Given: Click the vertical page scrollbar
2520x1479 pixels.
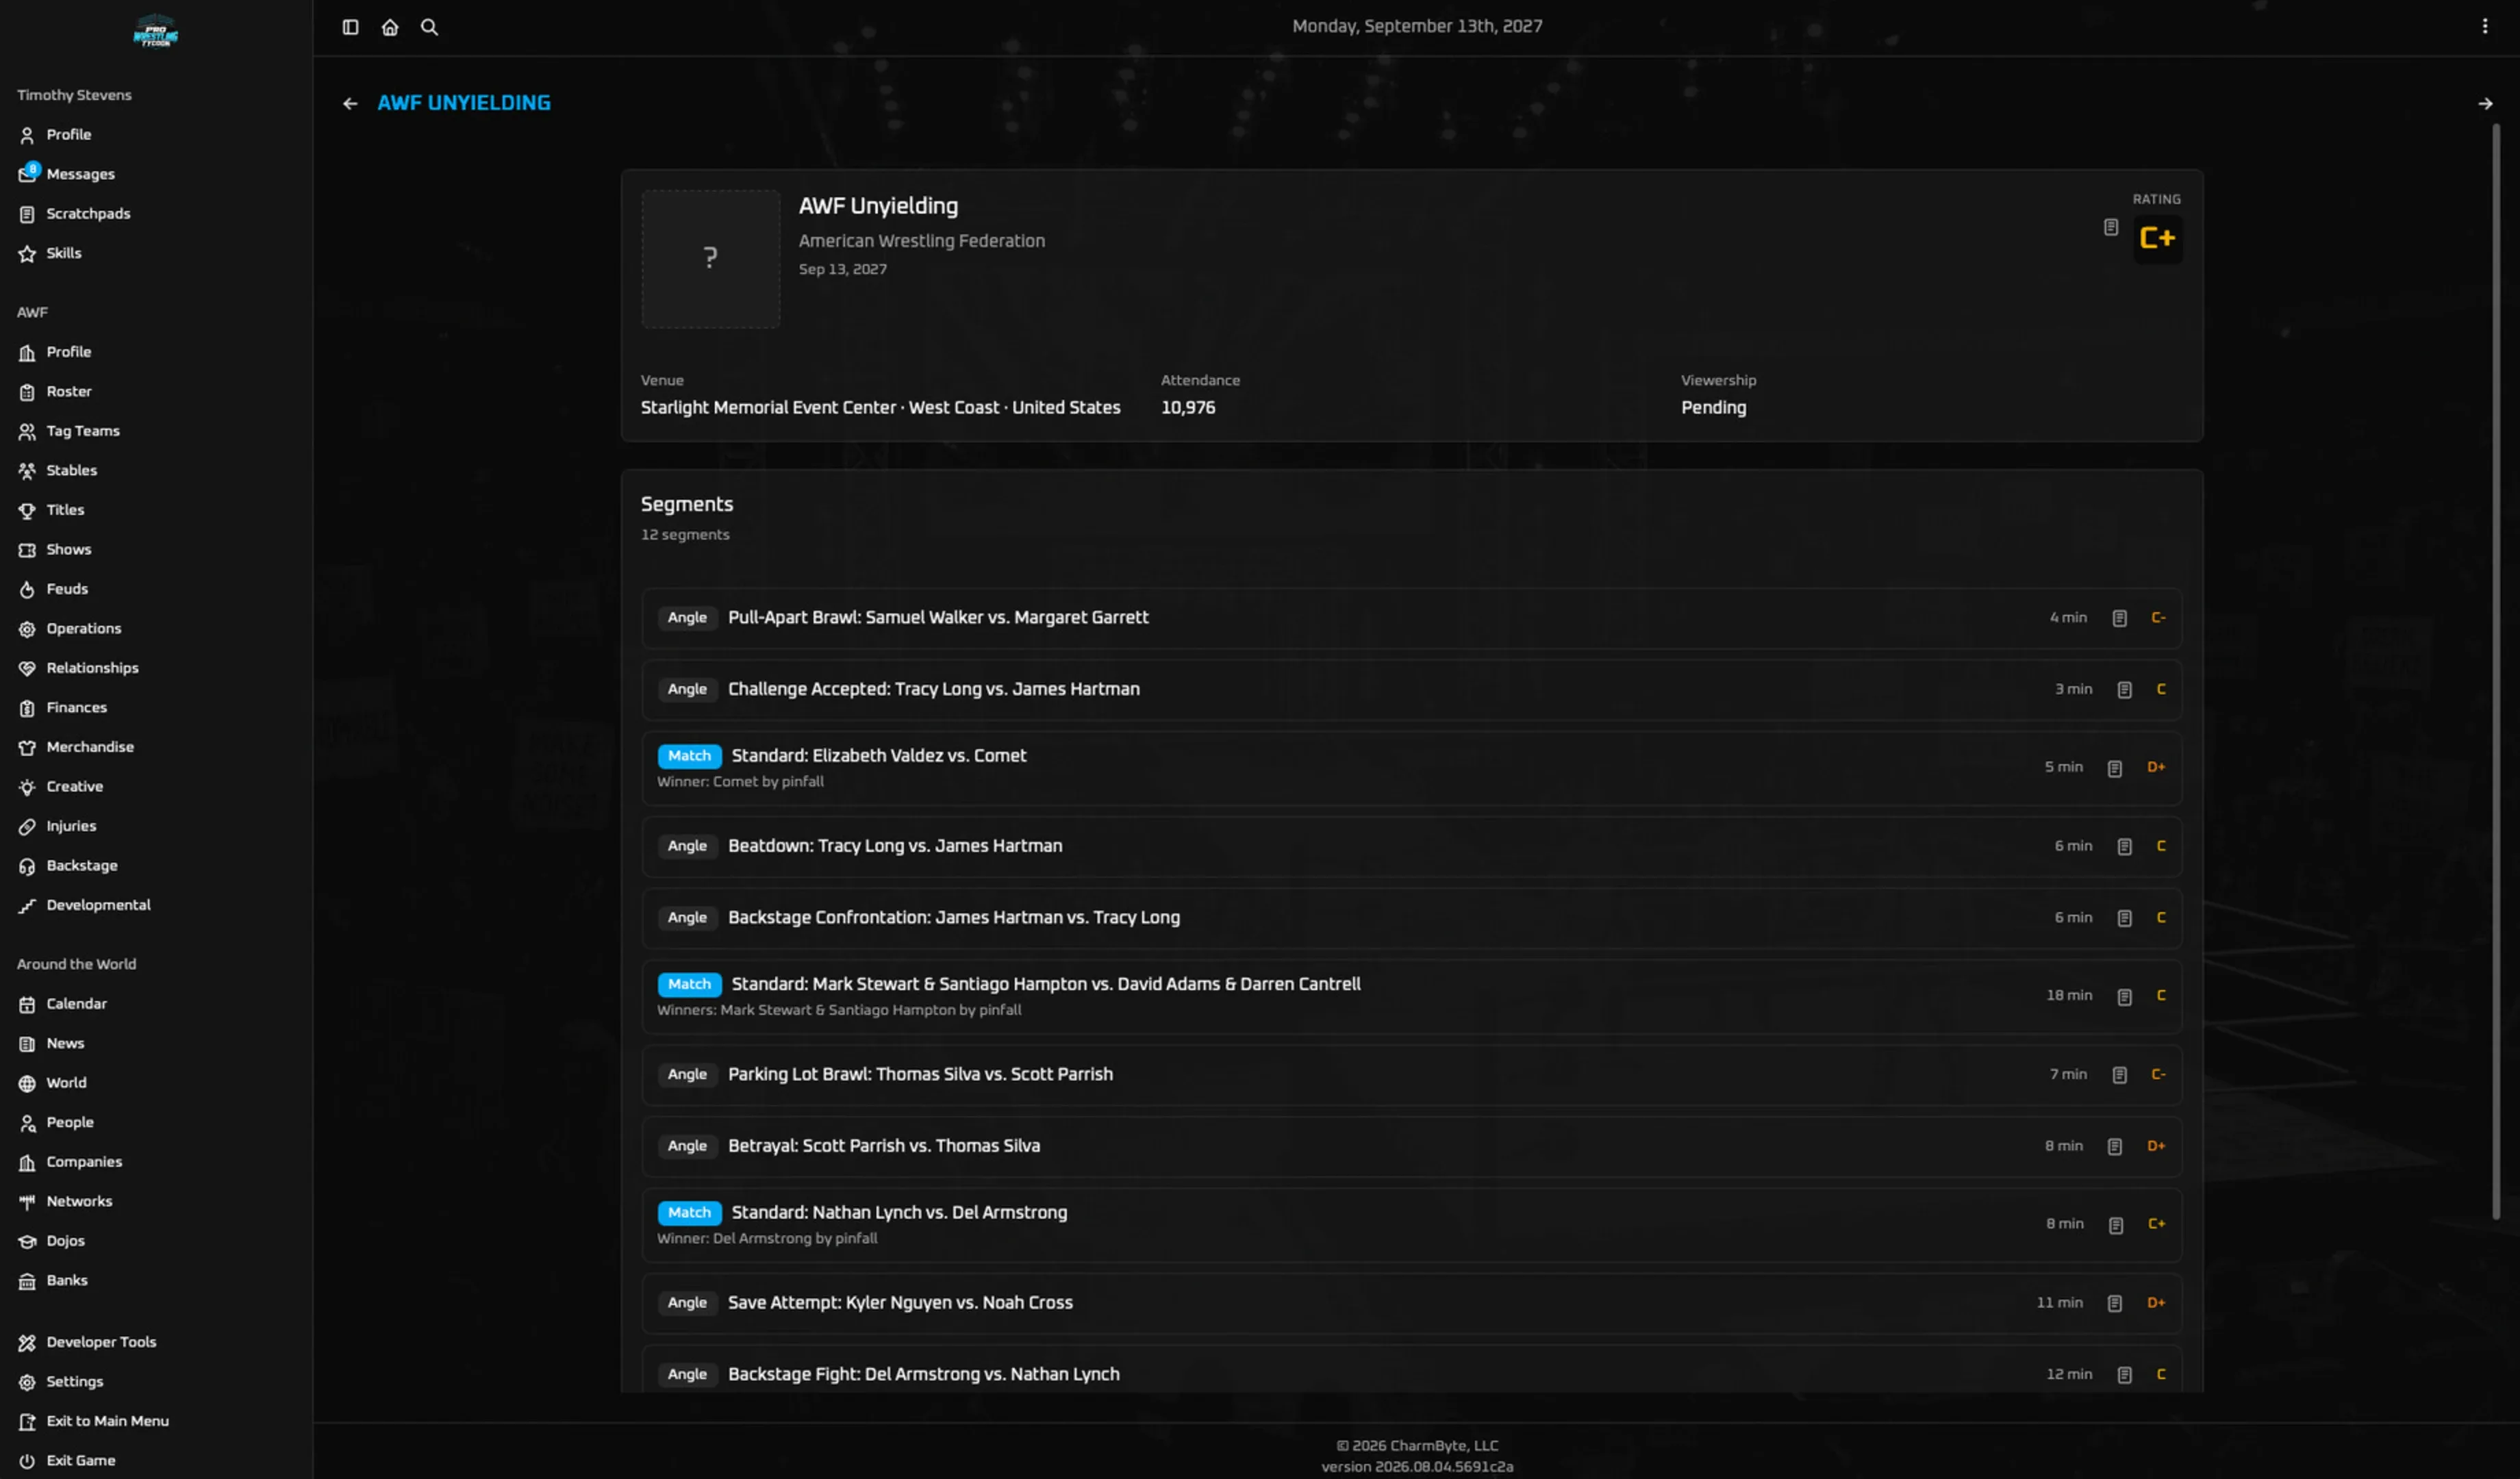Looking at the screenshot, I should pyautogui.click(x=2495, y=670).
